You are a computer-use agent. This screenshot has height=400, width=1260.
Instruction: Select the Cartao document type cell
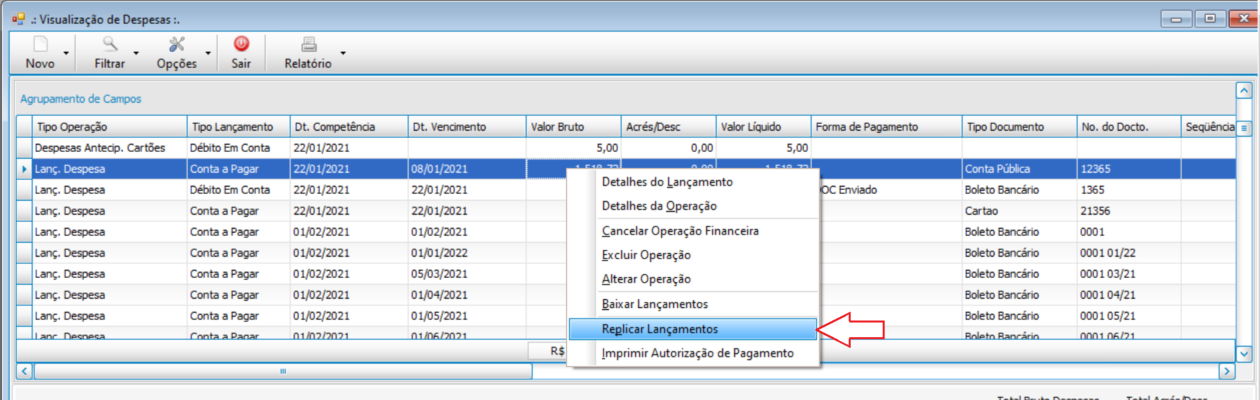[1019, 211]
